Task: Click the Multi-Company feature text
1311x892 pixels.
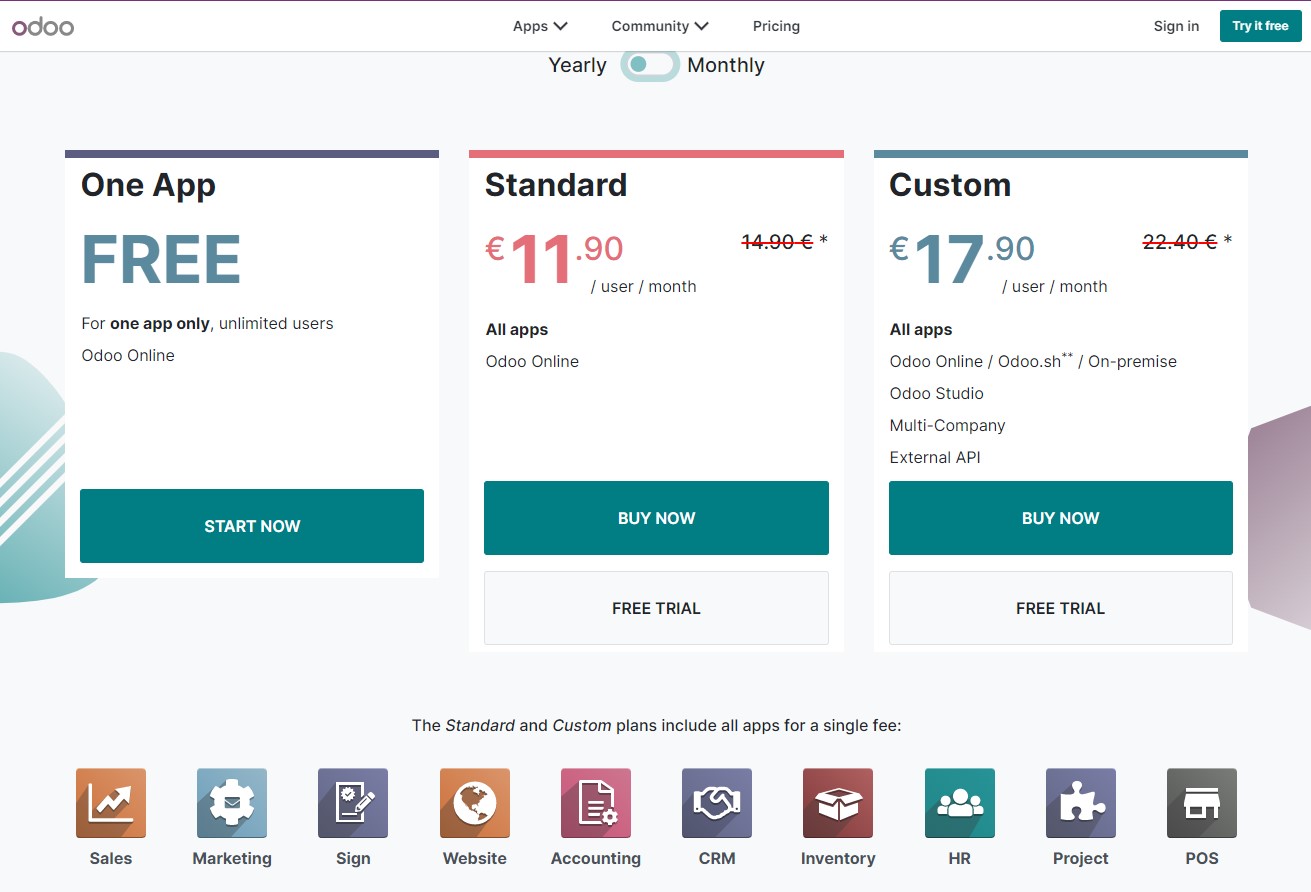Action: pyautogui.click(x=947, y=425)
